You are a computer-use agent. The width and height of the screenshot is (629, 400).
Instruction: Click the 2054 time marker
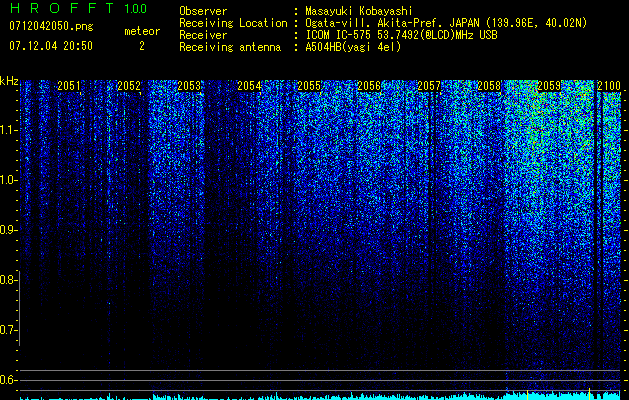coord(249,86)
